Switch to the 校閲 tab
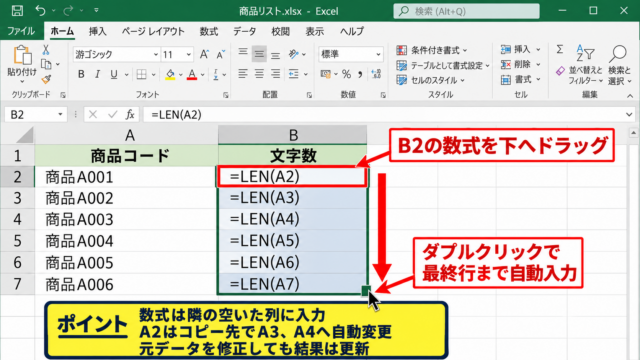This screenshot has width=640, height=360. 280,31
